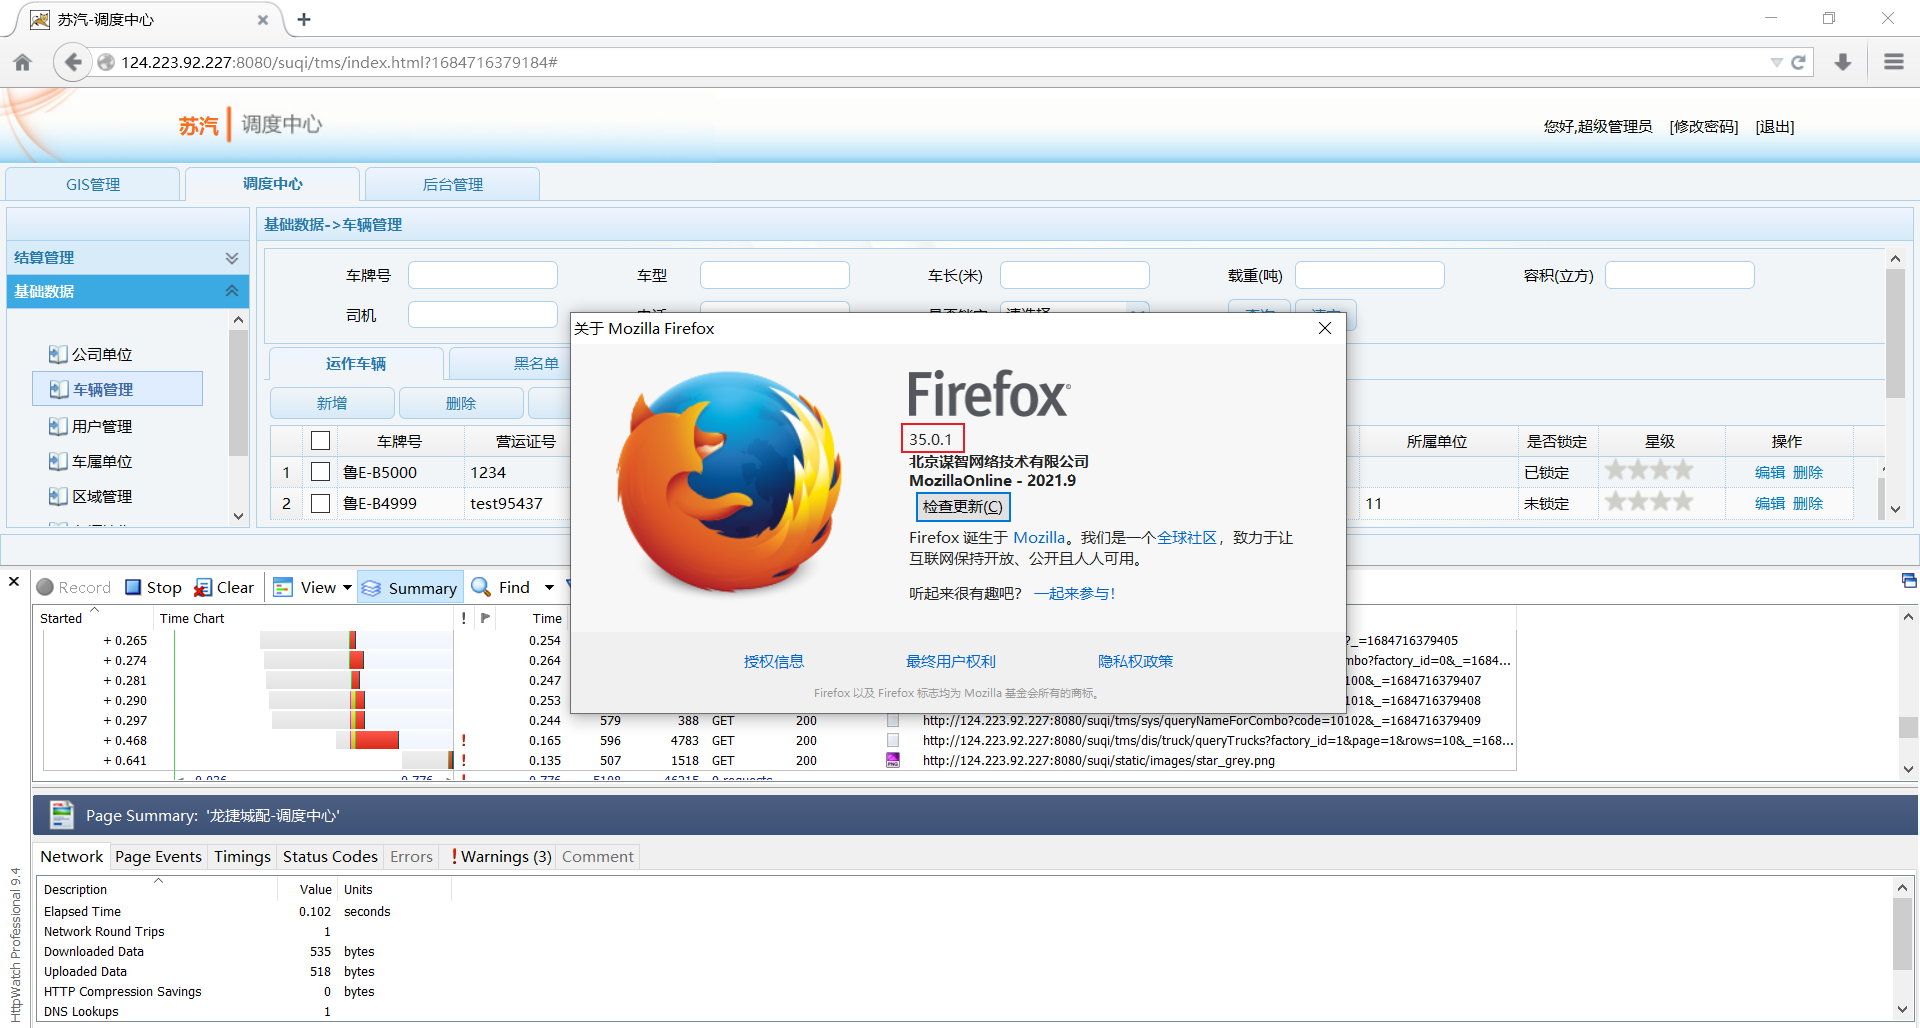Image resolution: width=1920 pixels, height=1028 pixels.
Task: Open the Page Events tab
Action: coord(158,856)
